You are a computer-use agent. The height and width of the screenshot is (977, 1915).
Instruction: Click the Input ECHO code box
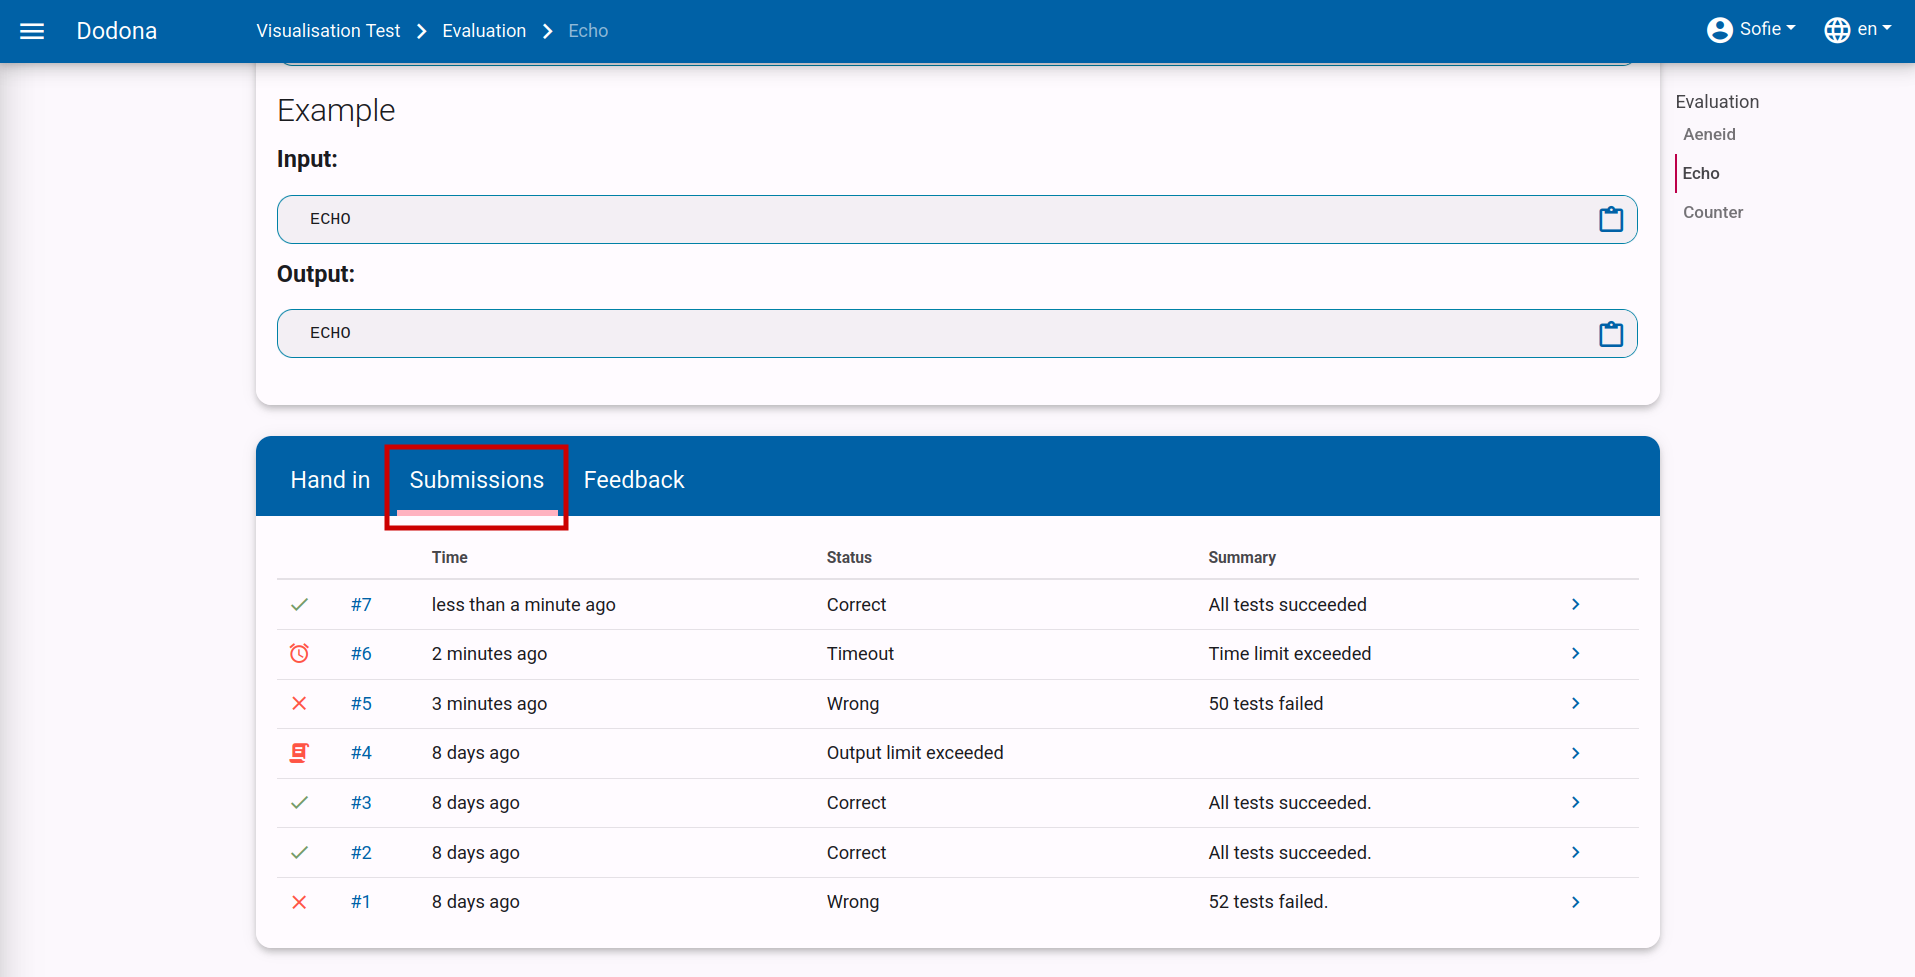pos(957,219)
